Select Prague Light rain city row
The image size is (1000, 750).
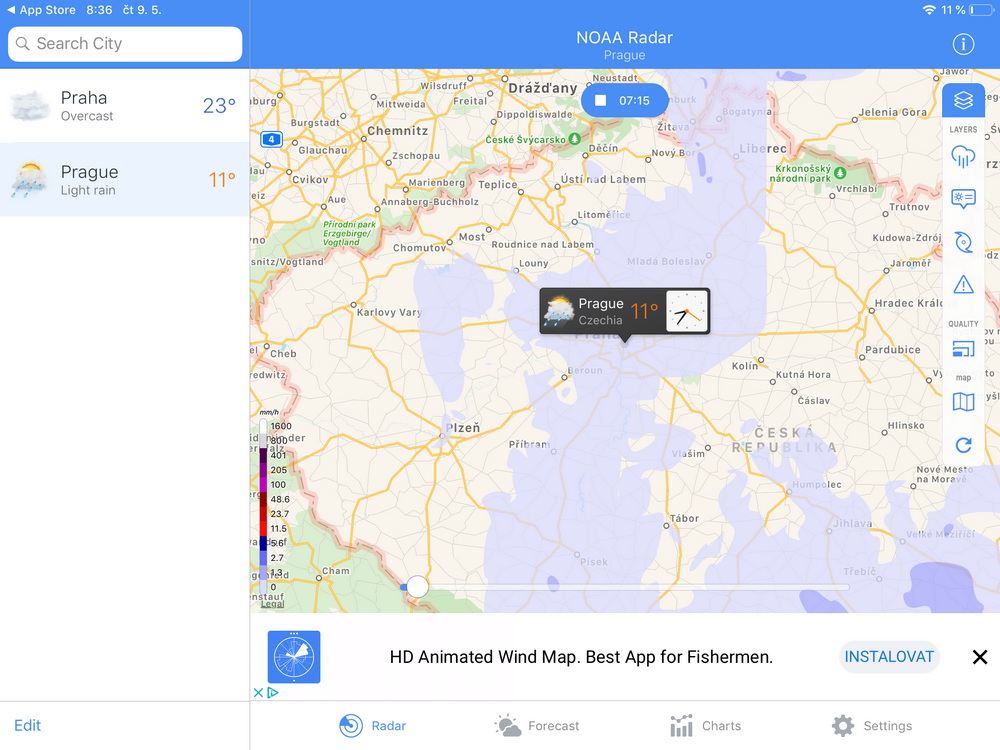[125, 180]
